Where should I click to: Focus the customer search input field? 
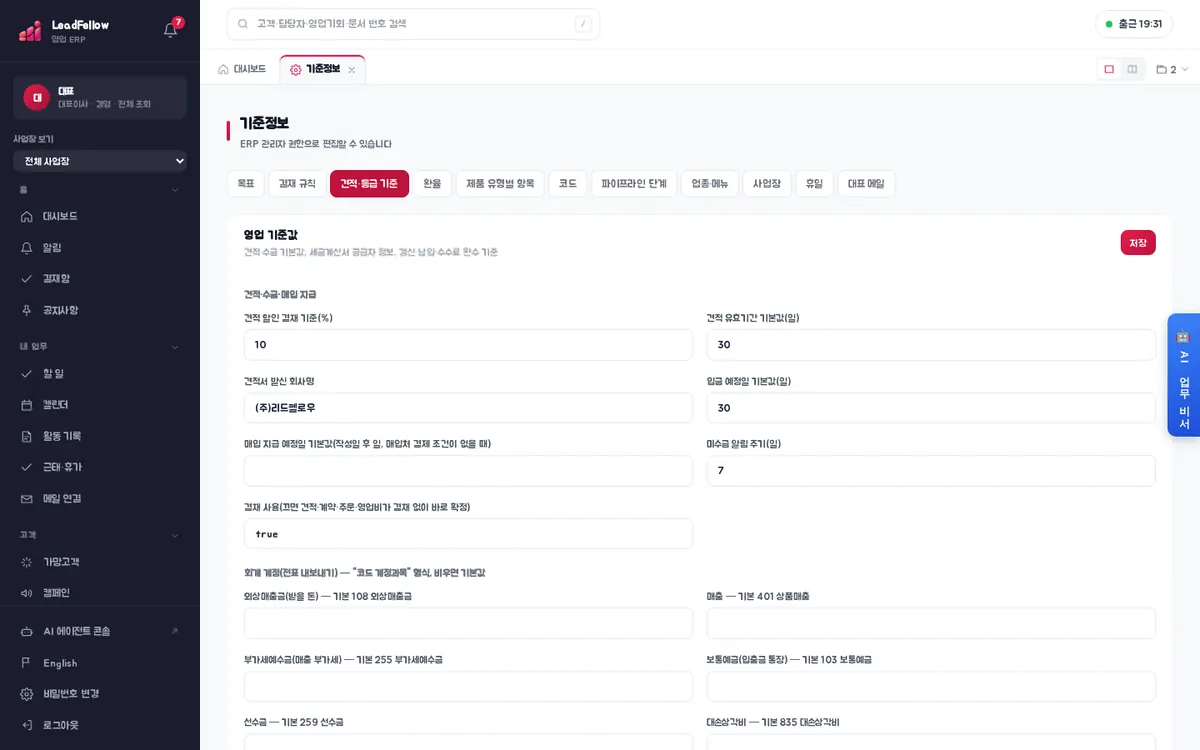pos(413,24)
